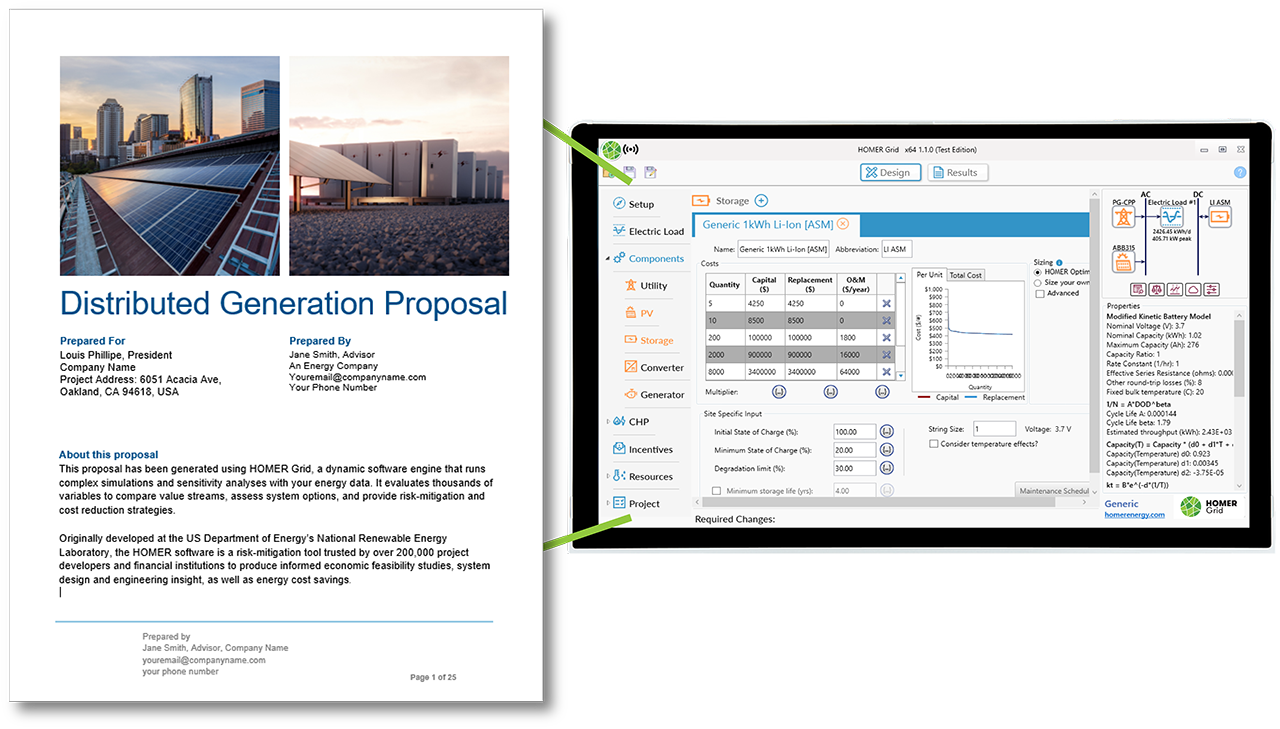Close the Generic 1kWh Li-Ion tab
The image size is (1280, 729).
[843, 224]
